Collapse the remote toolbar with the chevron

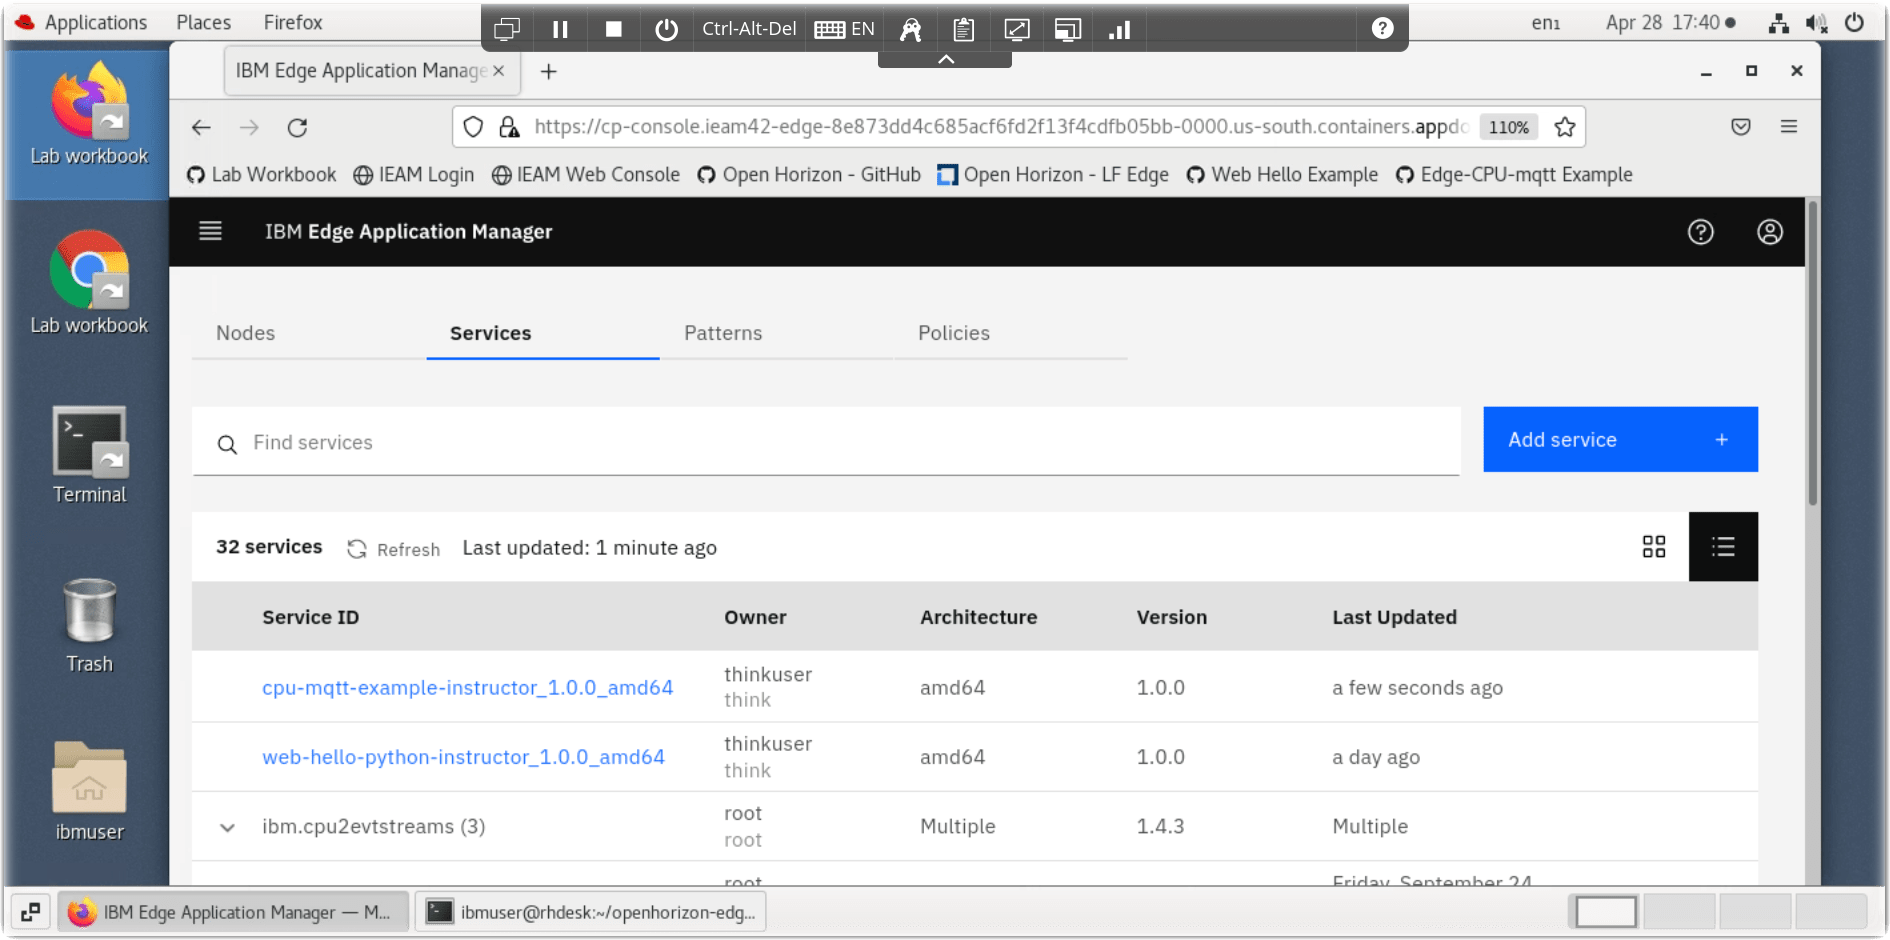945,60
